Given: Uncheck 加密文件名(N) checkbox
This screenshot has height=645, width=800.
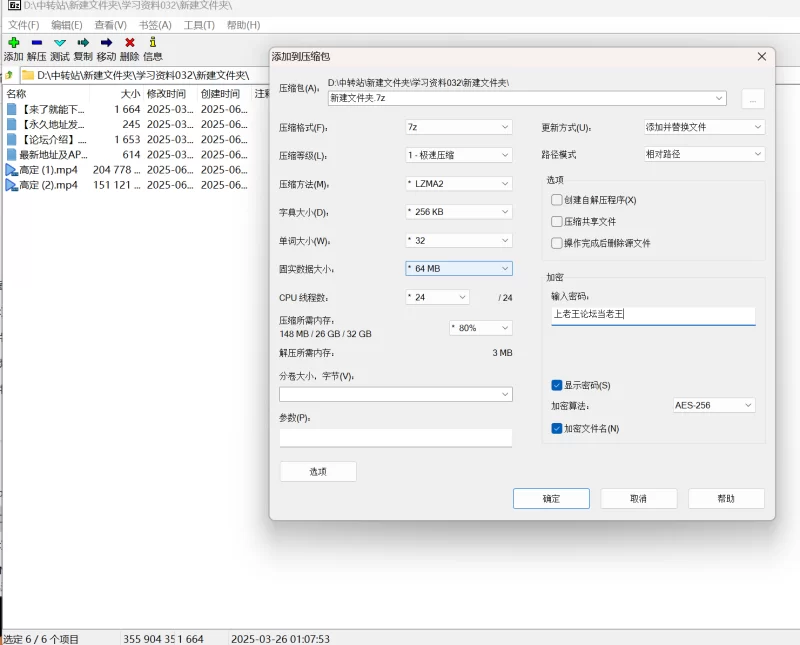Looking at the screenshot, I should (557, 428).
